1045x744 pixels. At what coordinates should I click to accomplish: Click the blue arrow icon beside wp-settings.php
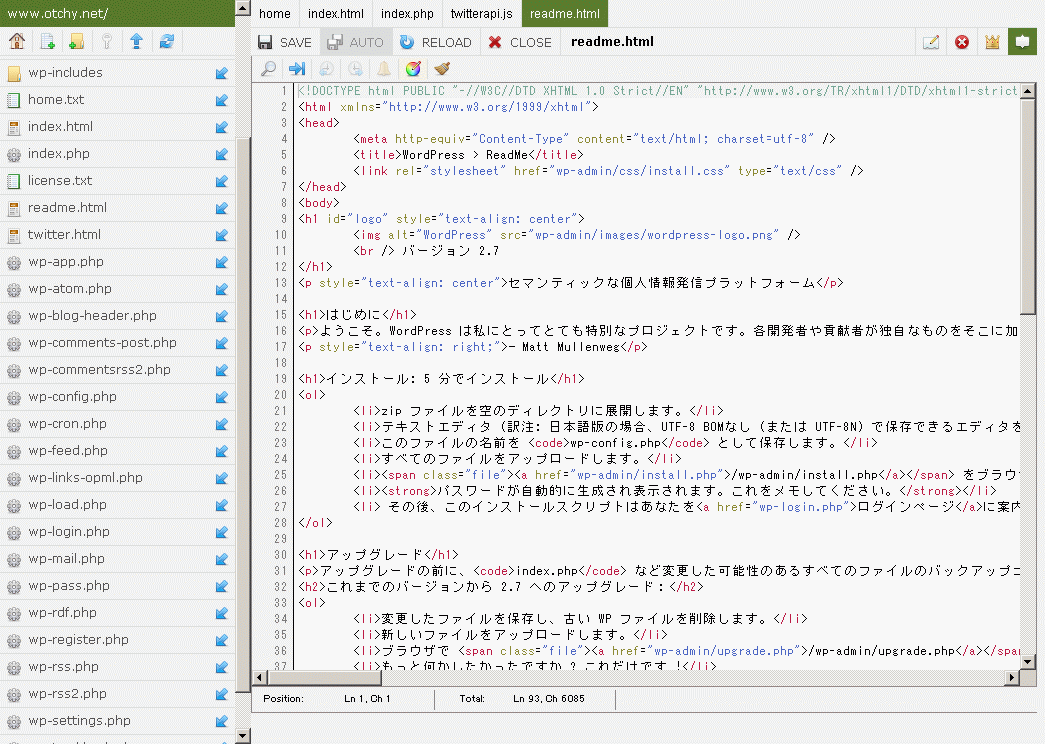pyautogui.click(x=222, y=721)
